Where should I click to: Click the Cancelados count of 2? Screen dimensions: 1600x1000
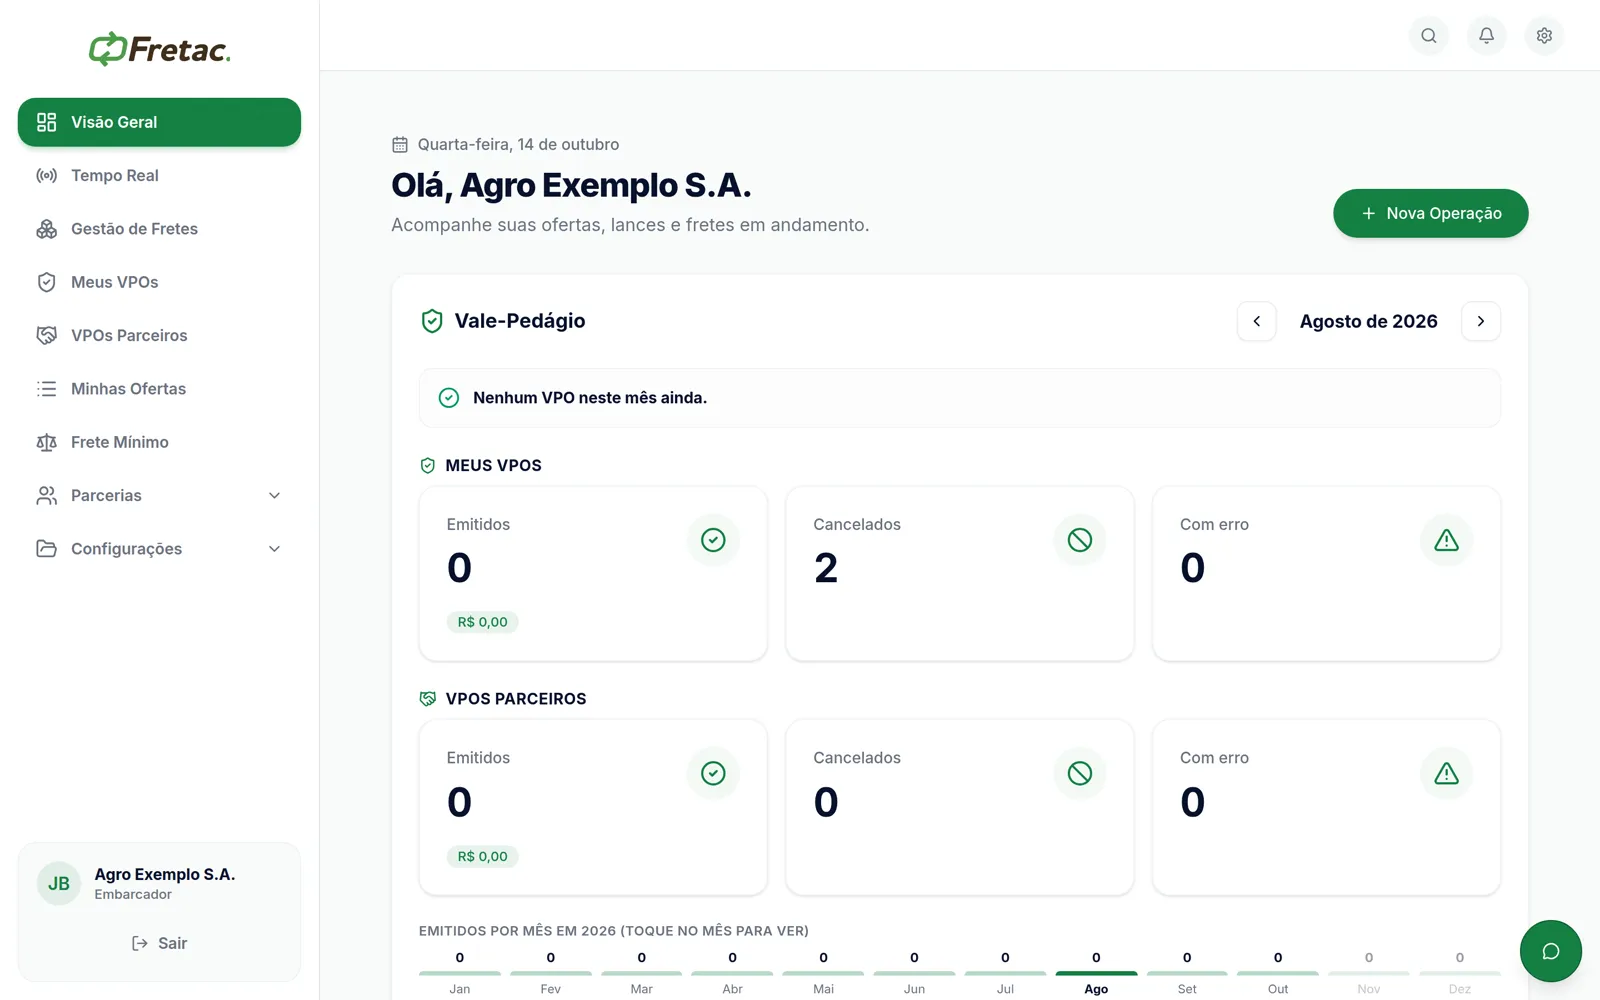pos(826,568)
